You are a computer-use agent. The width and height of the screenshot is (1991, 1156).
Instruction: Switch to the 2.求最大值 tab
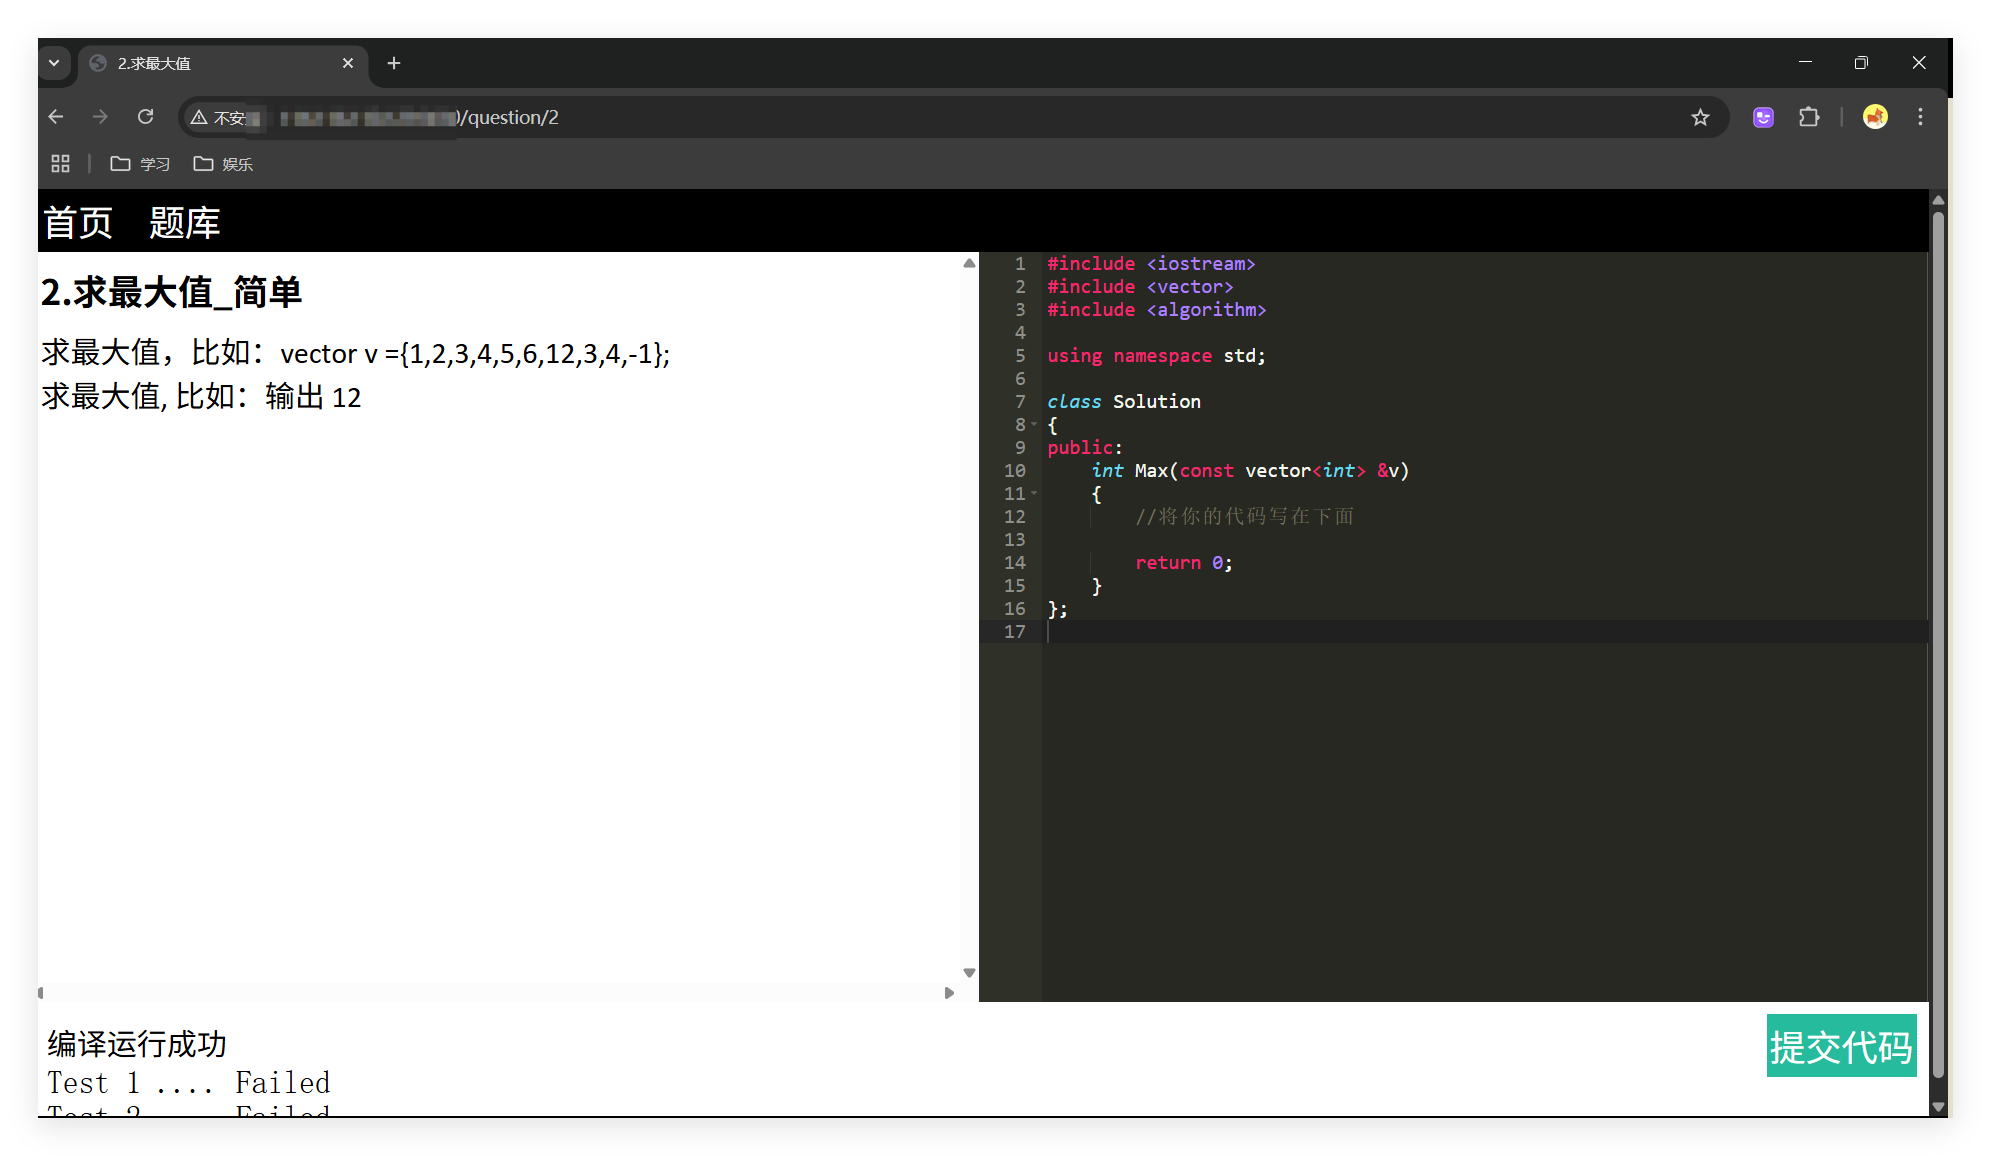pos(222,63)
